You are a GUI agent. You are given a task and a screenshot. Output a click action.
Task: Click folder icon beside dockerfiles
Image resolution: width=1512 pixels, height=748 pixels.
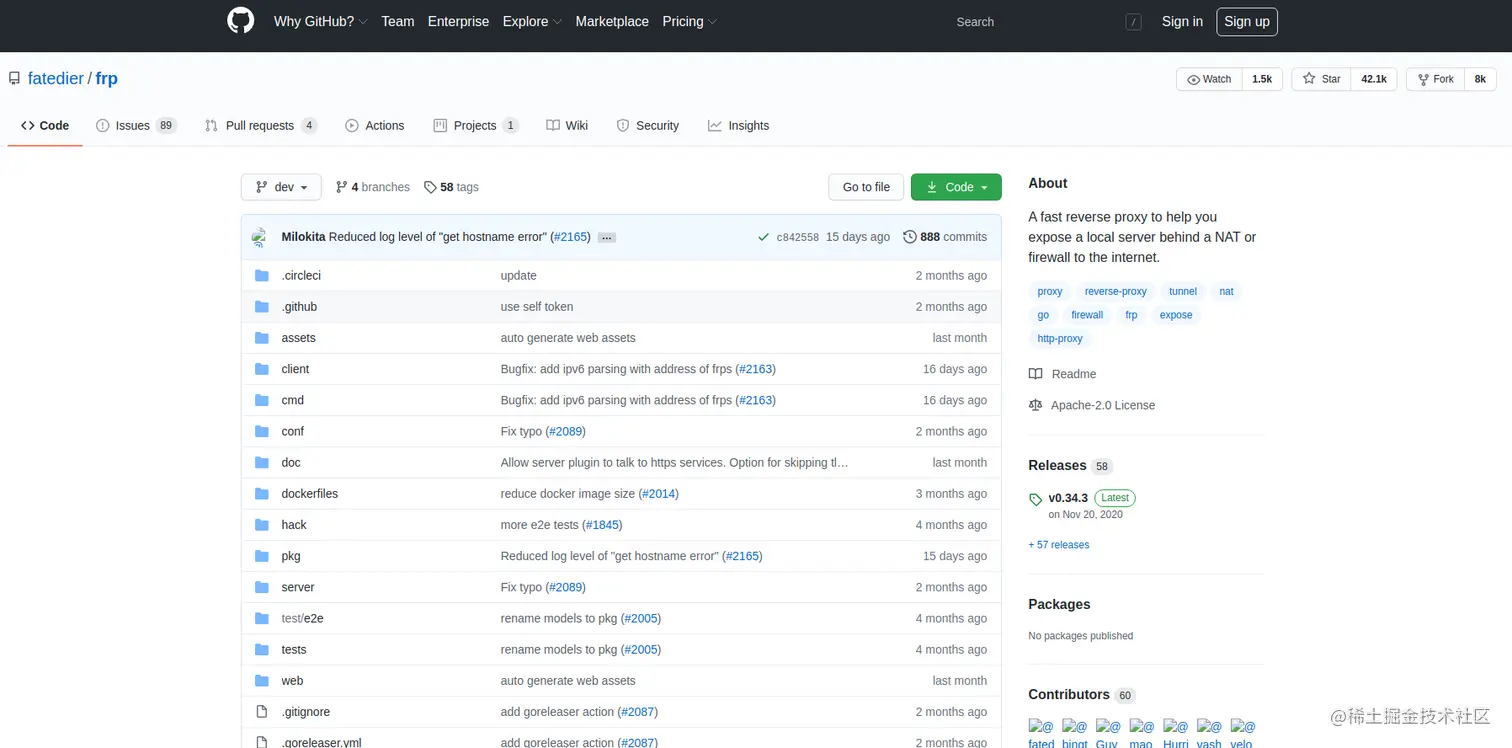[x=262, y=494]
